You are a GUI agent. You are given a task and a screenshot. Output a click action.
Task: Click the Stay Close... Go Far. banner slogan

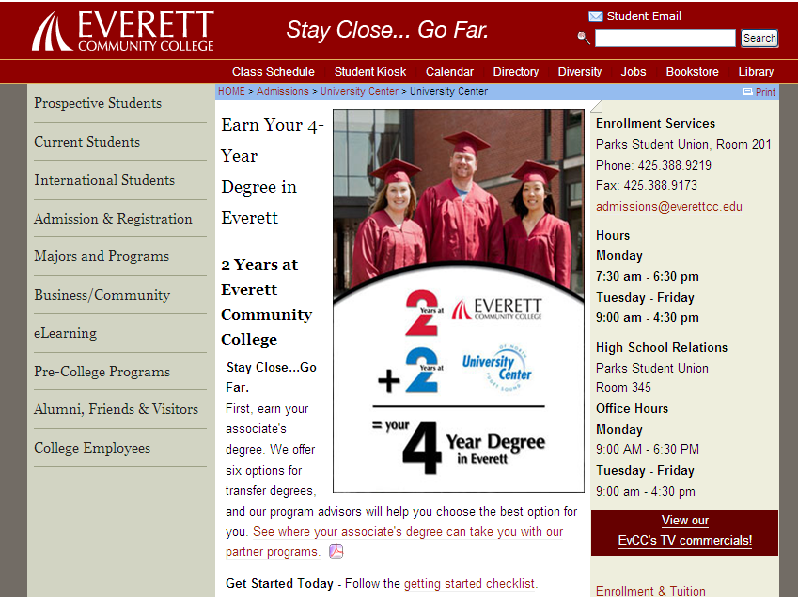[x=387, y=30]
